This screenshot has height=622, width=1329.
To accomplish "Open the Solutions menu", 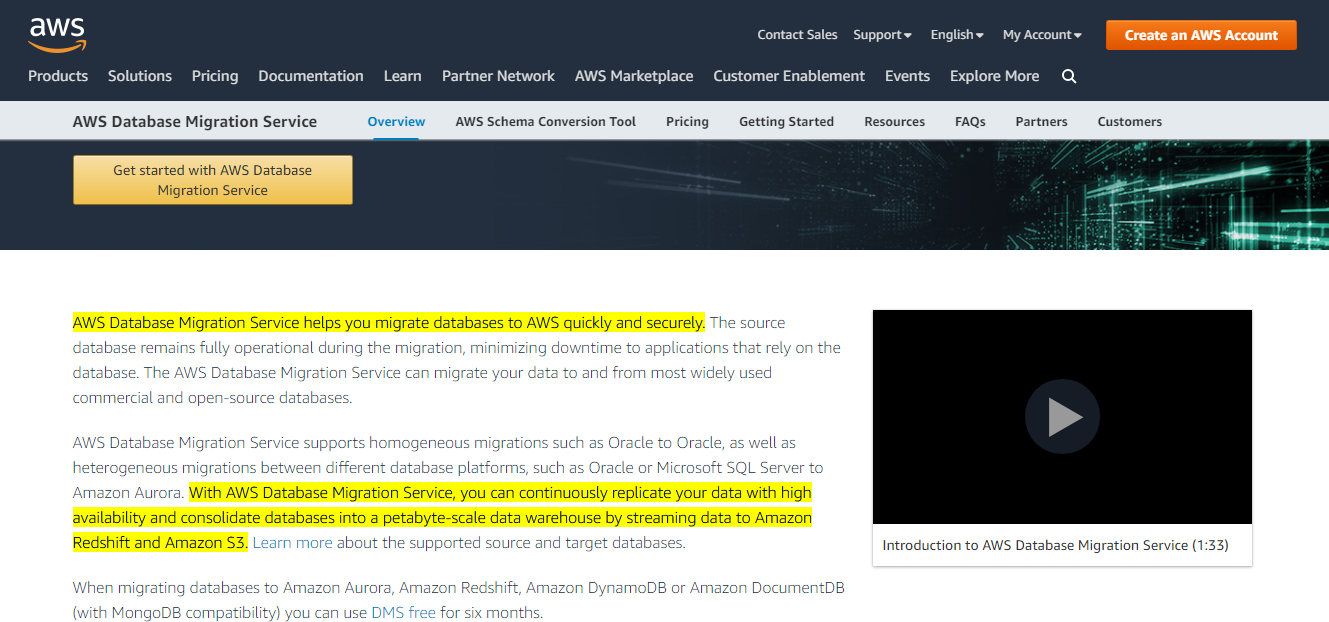I will click(140, 76).
